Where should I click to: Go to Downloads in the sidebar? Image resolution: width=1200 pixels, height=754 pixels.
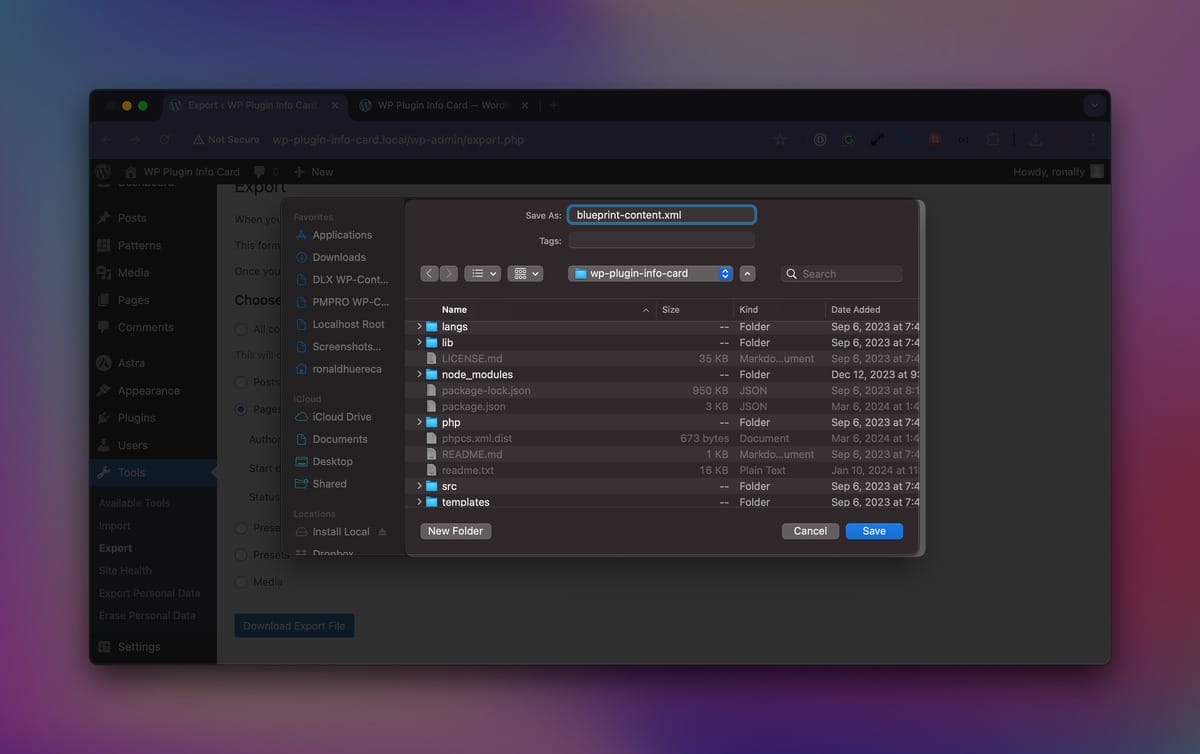tap(339, 257)
